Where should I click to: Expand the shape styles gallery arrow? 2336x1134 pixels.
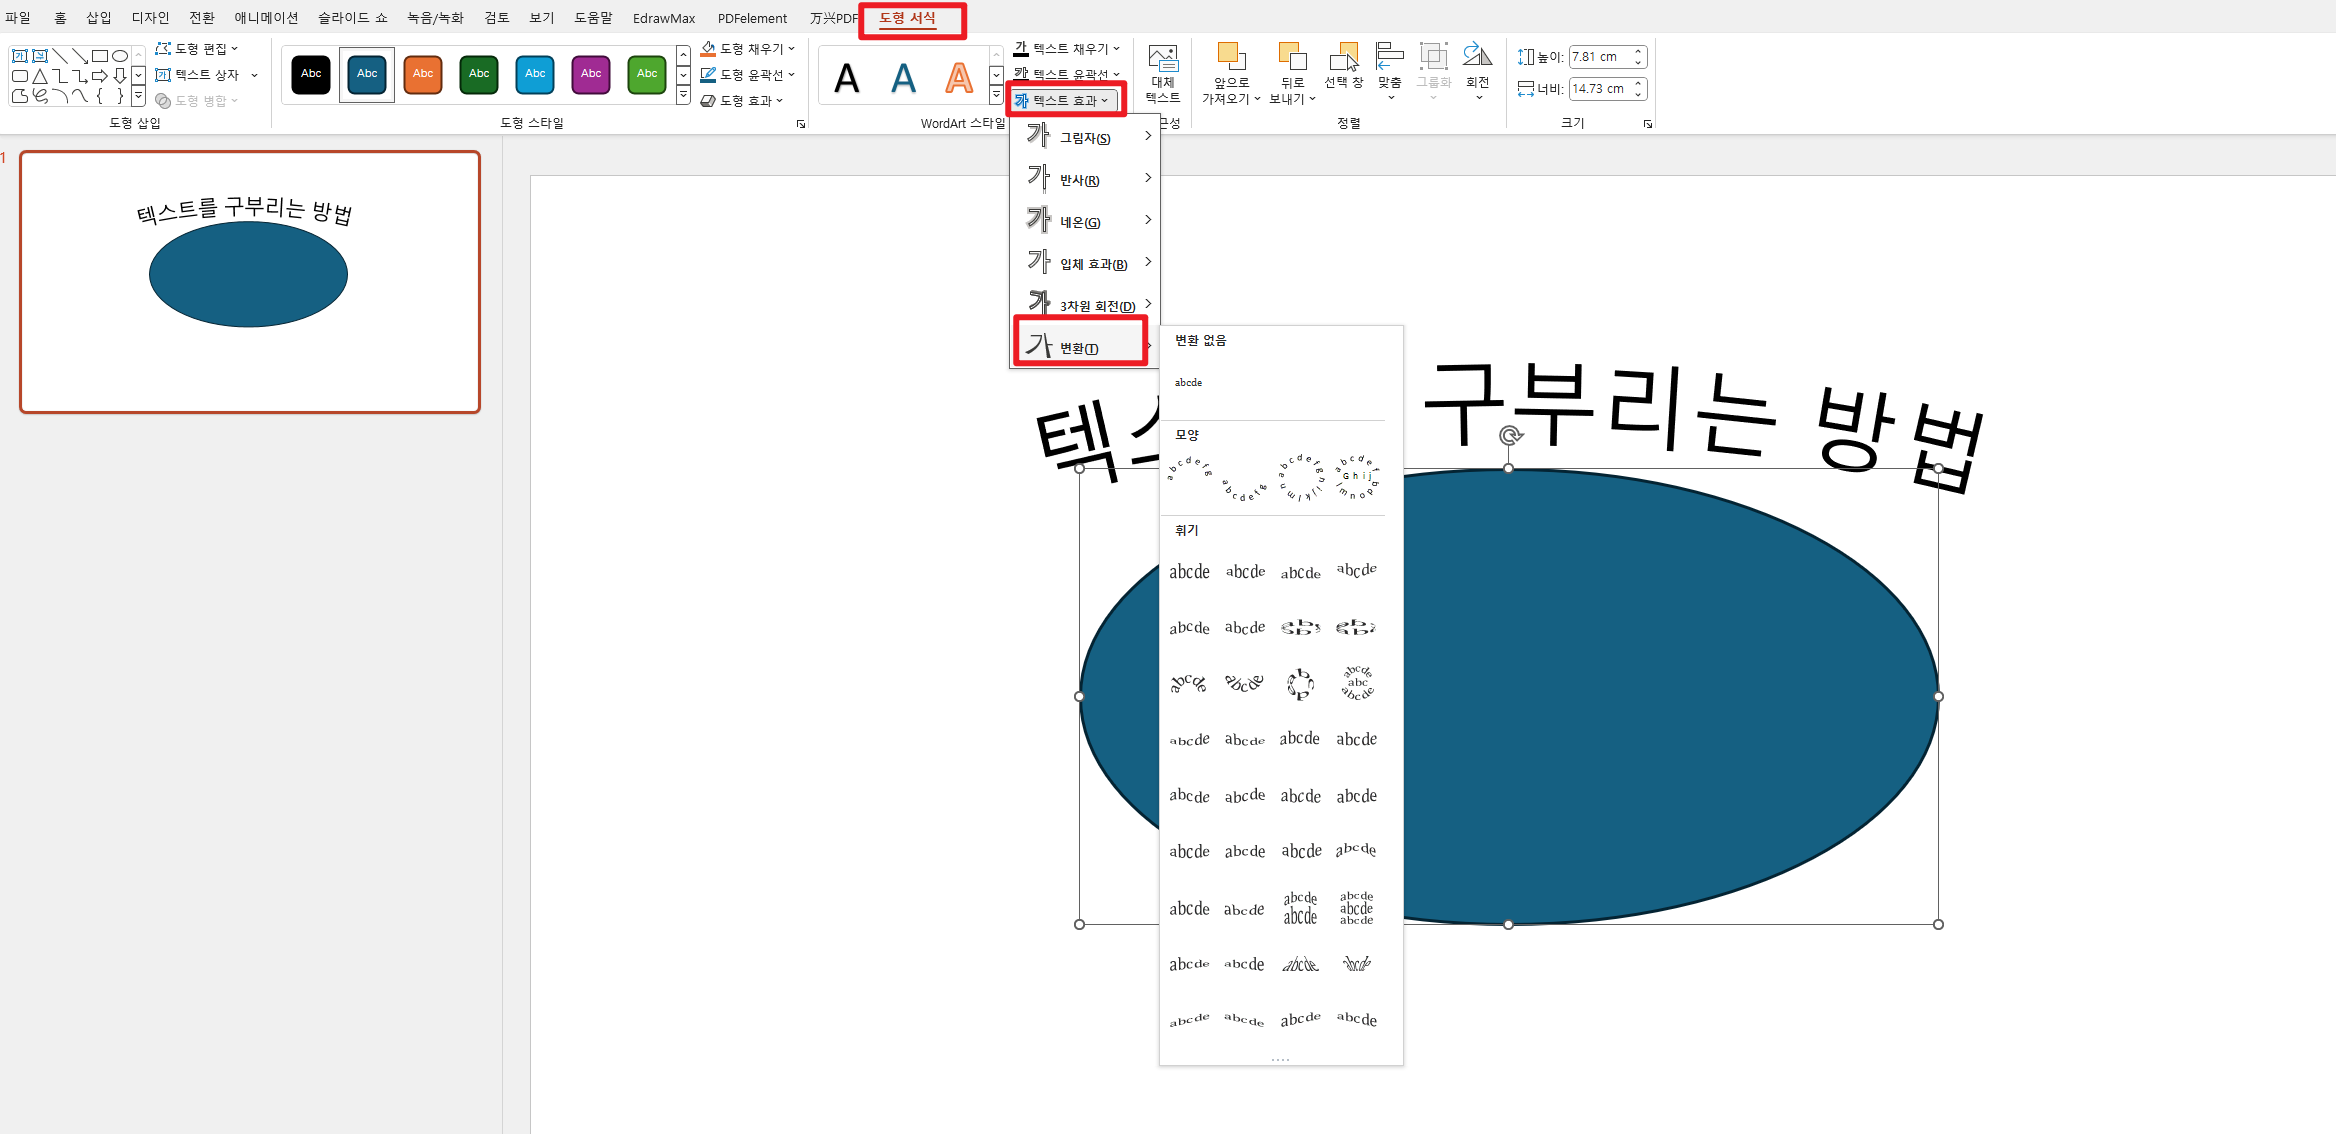coord(683,95)
